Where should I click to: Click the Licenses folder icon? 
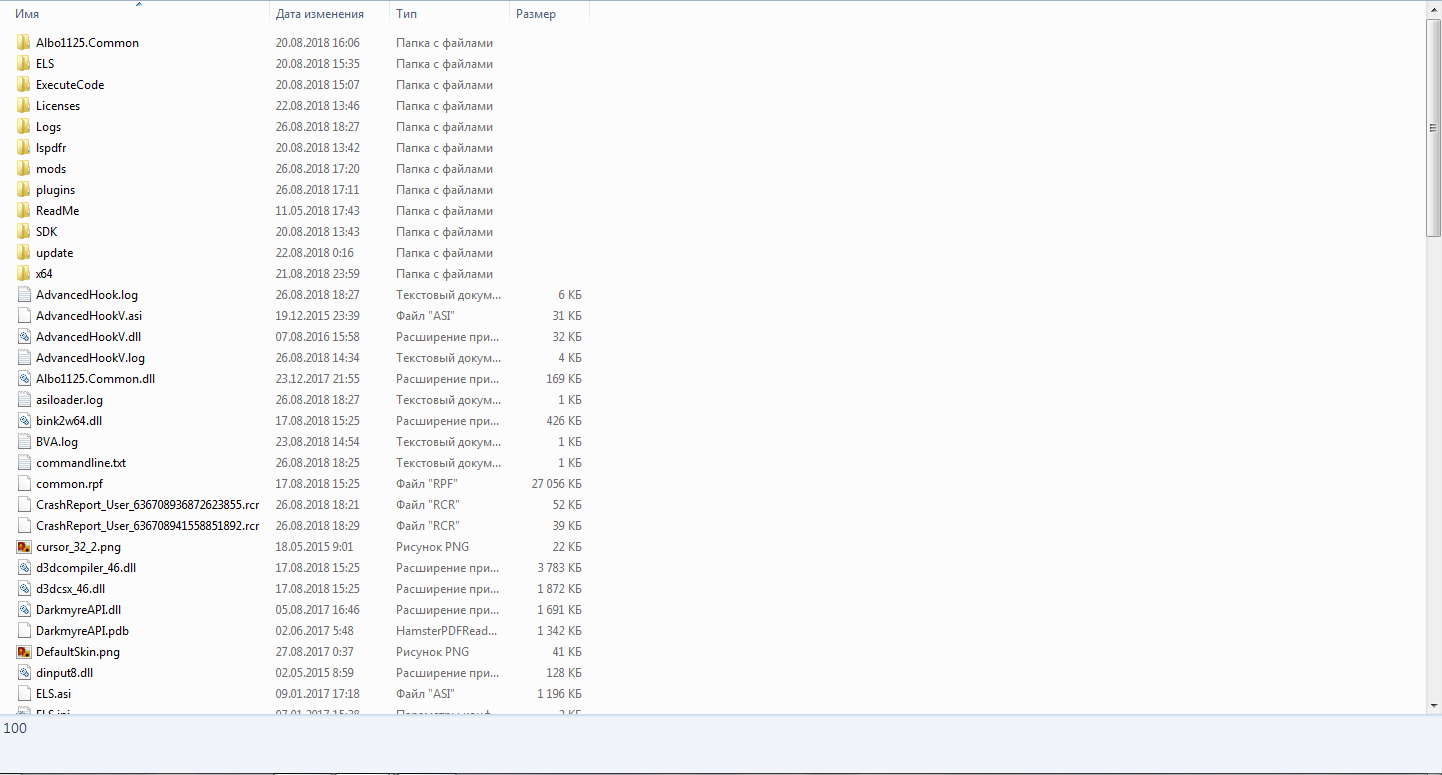click(25, 106)
